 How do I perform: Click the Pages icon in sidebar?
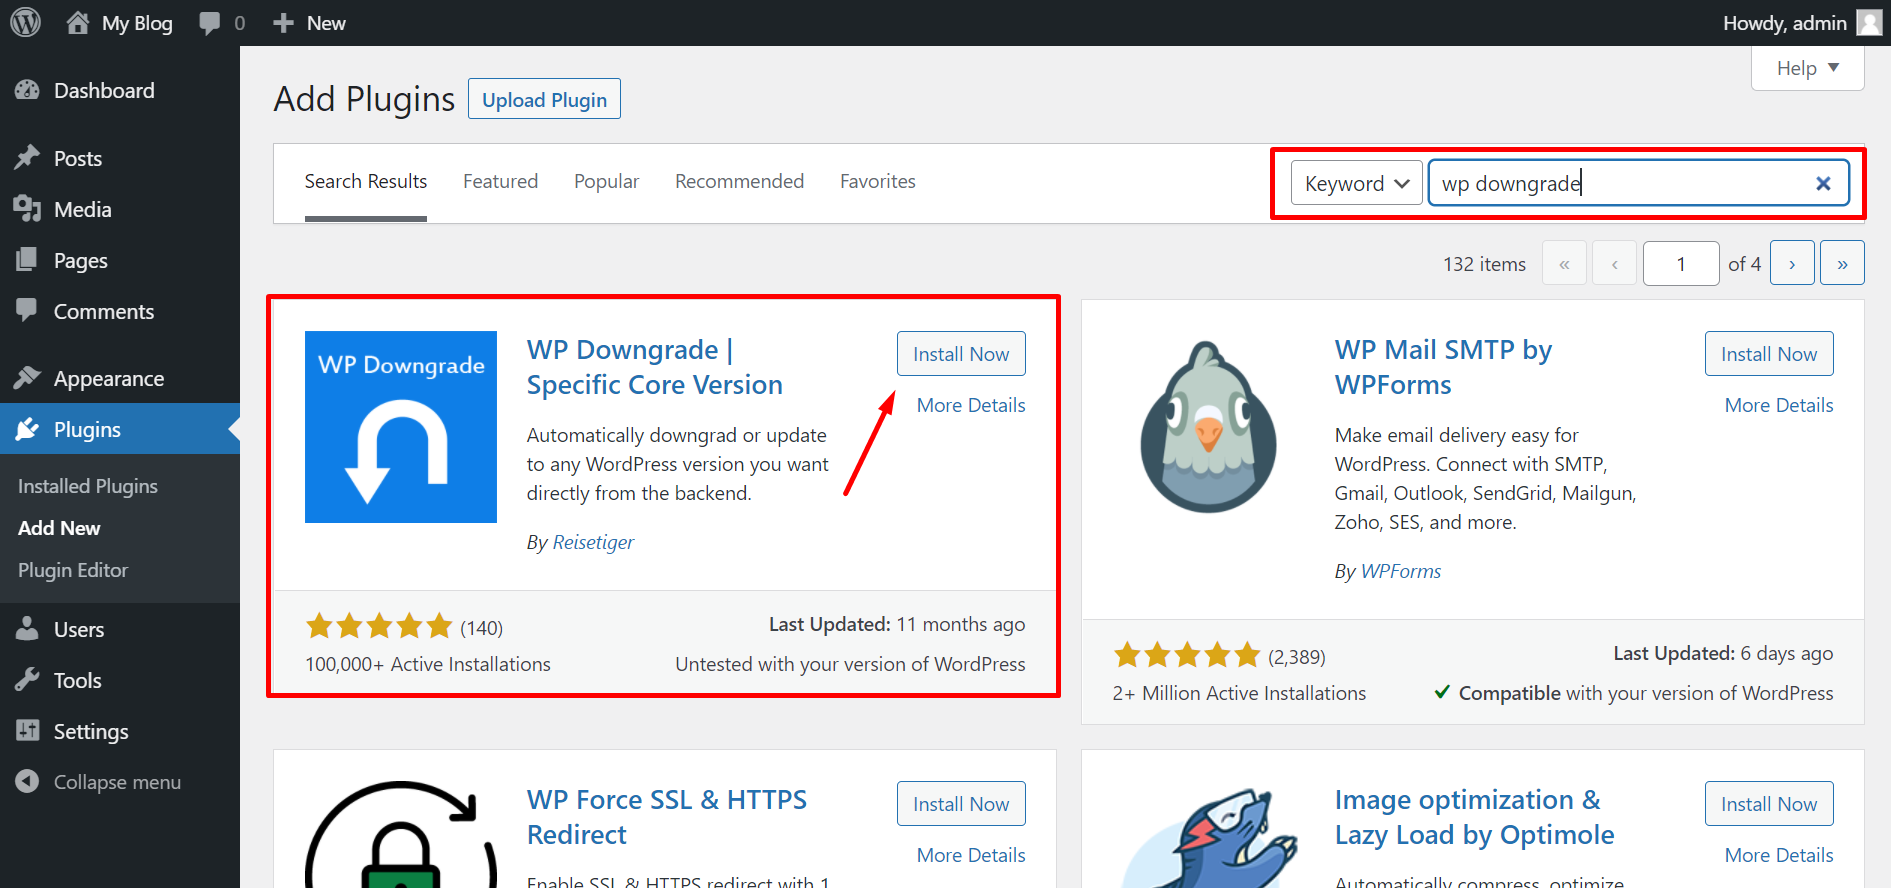click(x=27, y=260)
